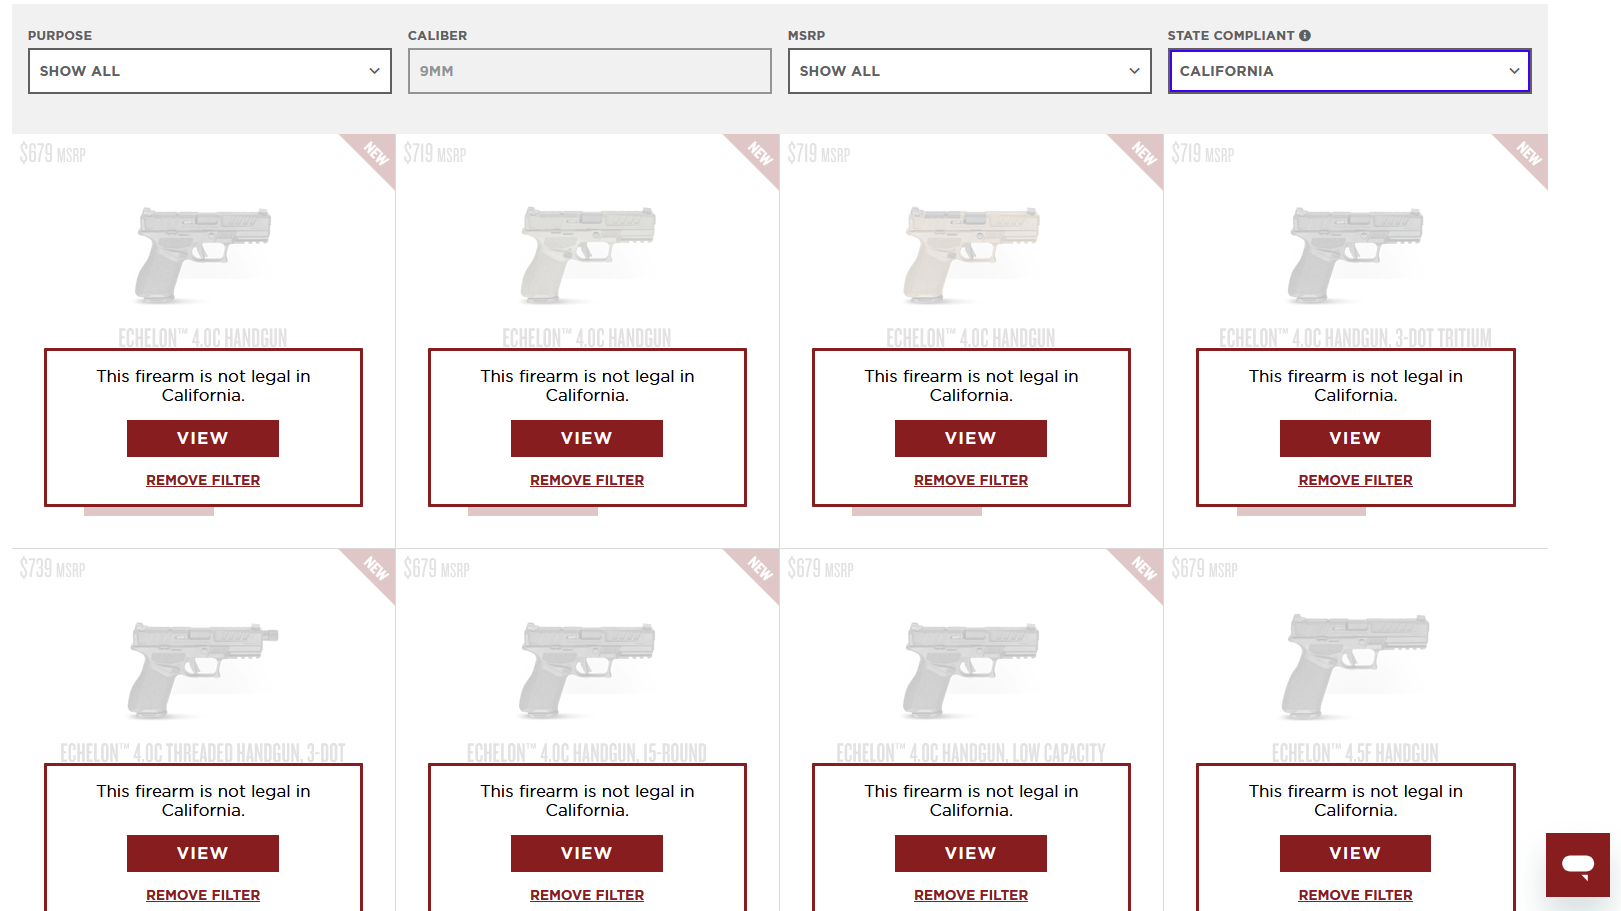Click the Caliber 9MM field
The width and height of the screenshot is (1621, 911).
pyautogui.click(x=590, y=71)
